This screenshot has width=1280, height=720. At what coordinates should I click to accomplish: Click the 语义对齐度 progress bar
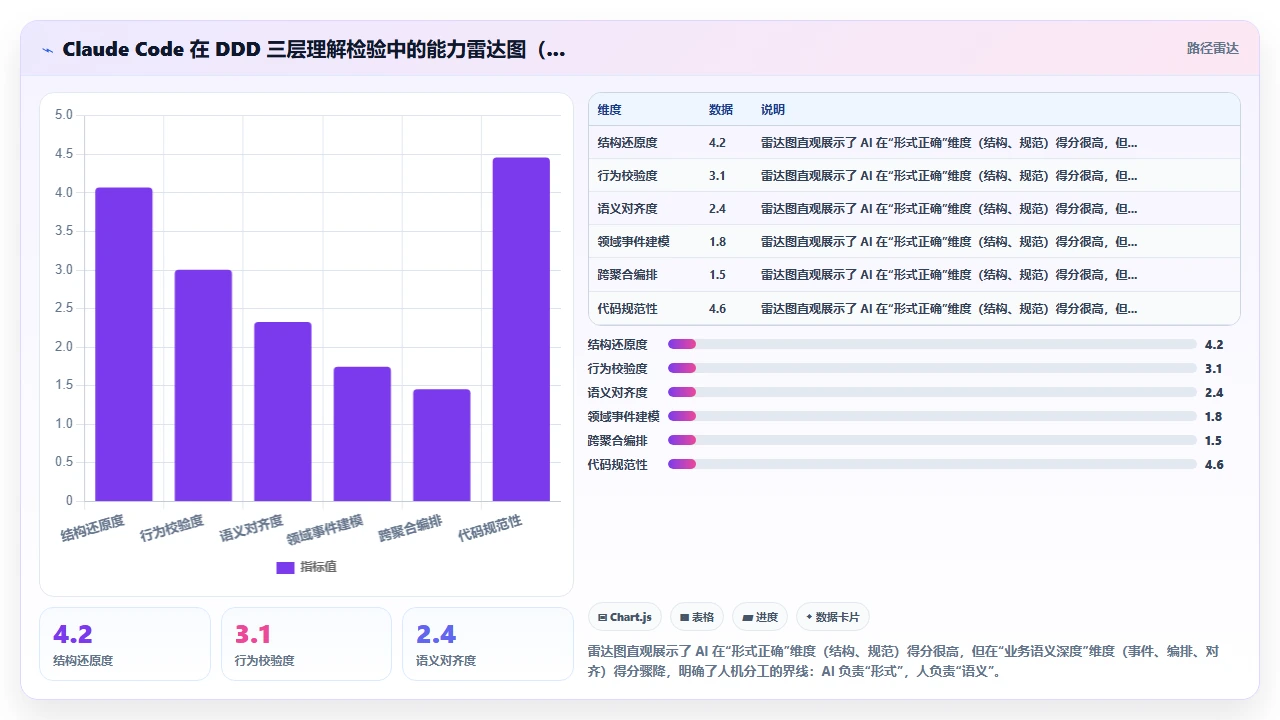(932, 392)
